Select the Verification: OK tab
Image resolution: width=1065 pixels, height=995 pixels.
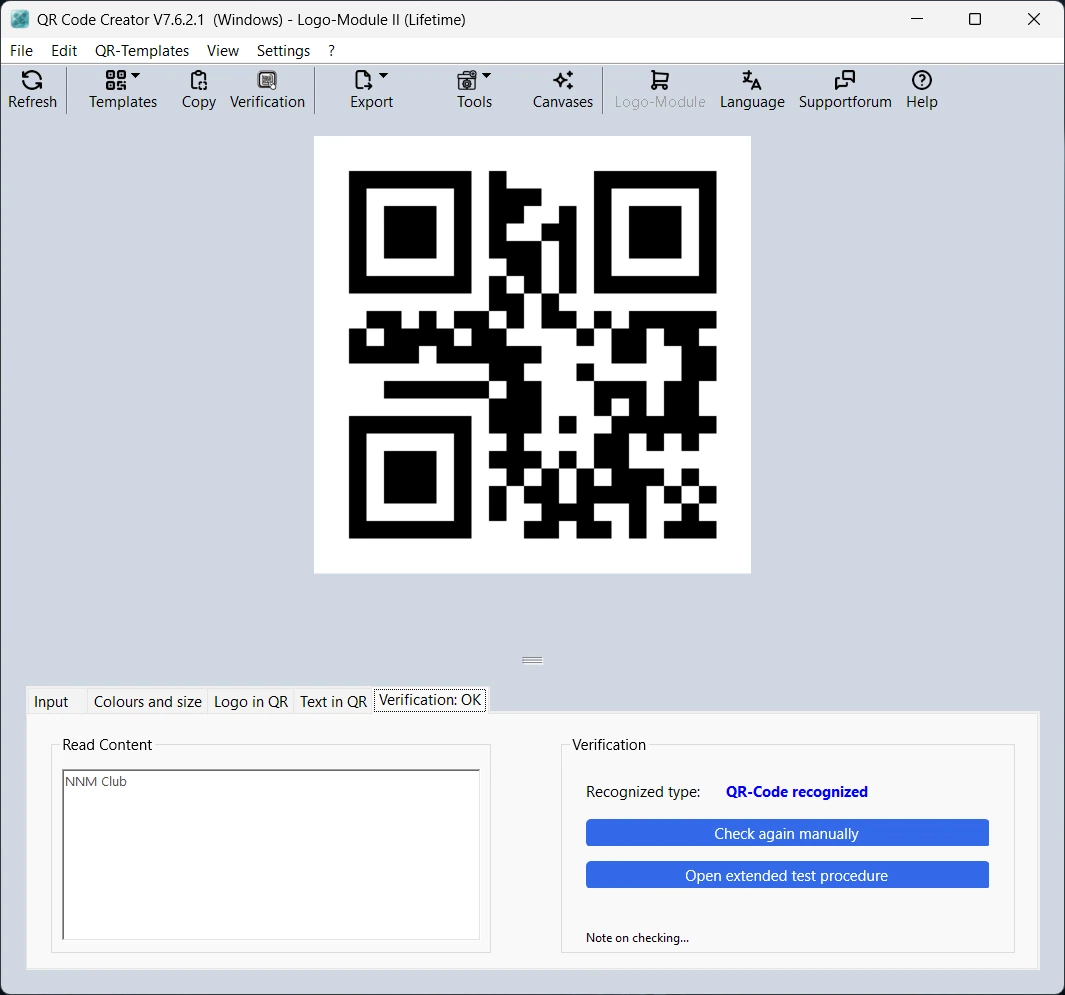(430, 700)
